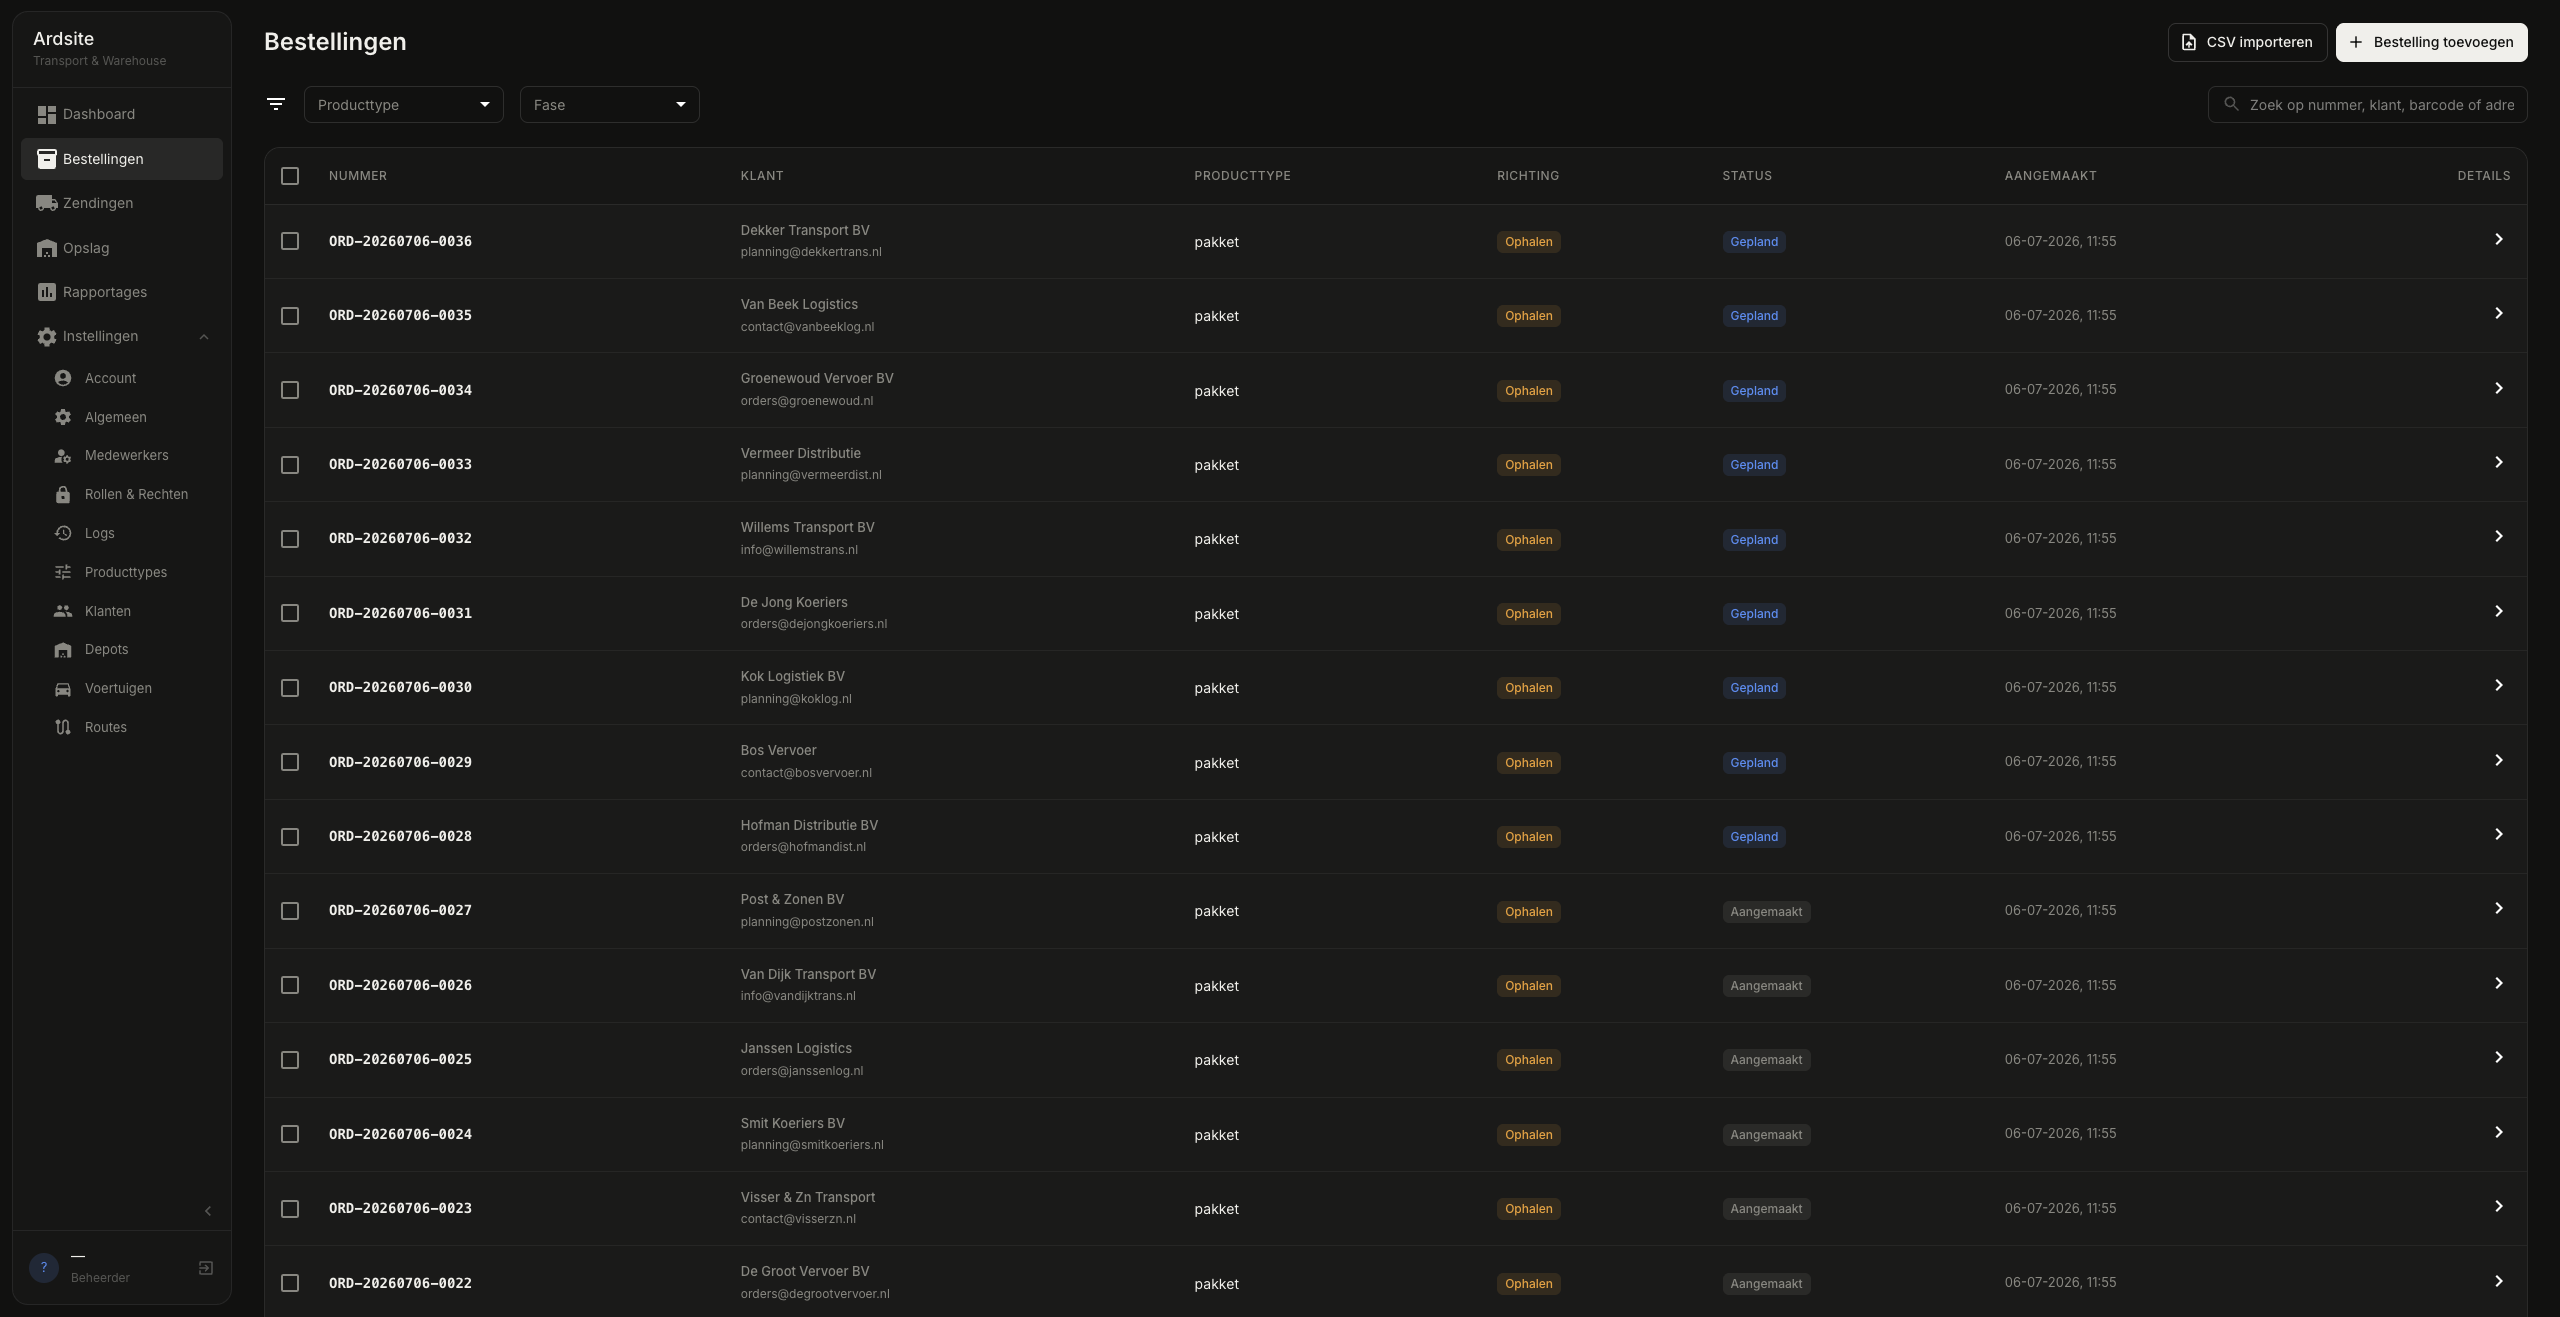This screenshot has height=1317, width=2560.
Task: Open details chevron for ORD-20260706-0030
Action: pyautogui.click(x=2498, y=686)
